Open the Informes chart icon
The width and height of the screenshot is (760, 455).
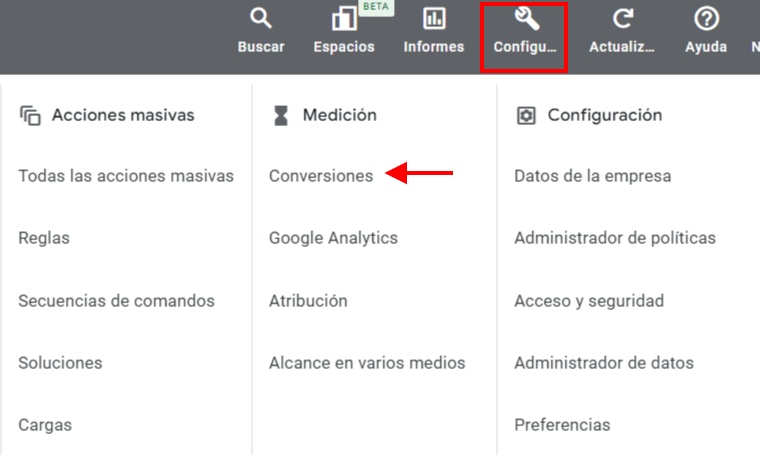pyautogui.click(x=434, y=19)
